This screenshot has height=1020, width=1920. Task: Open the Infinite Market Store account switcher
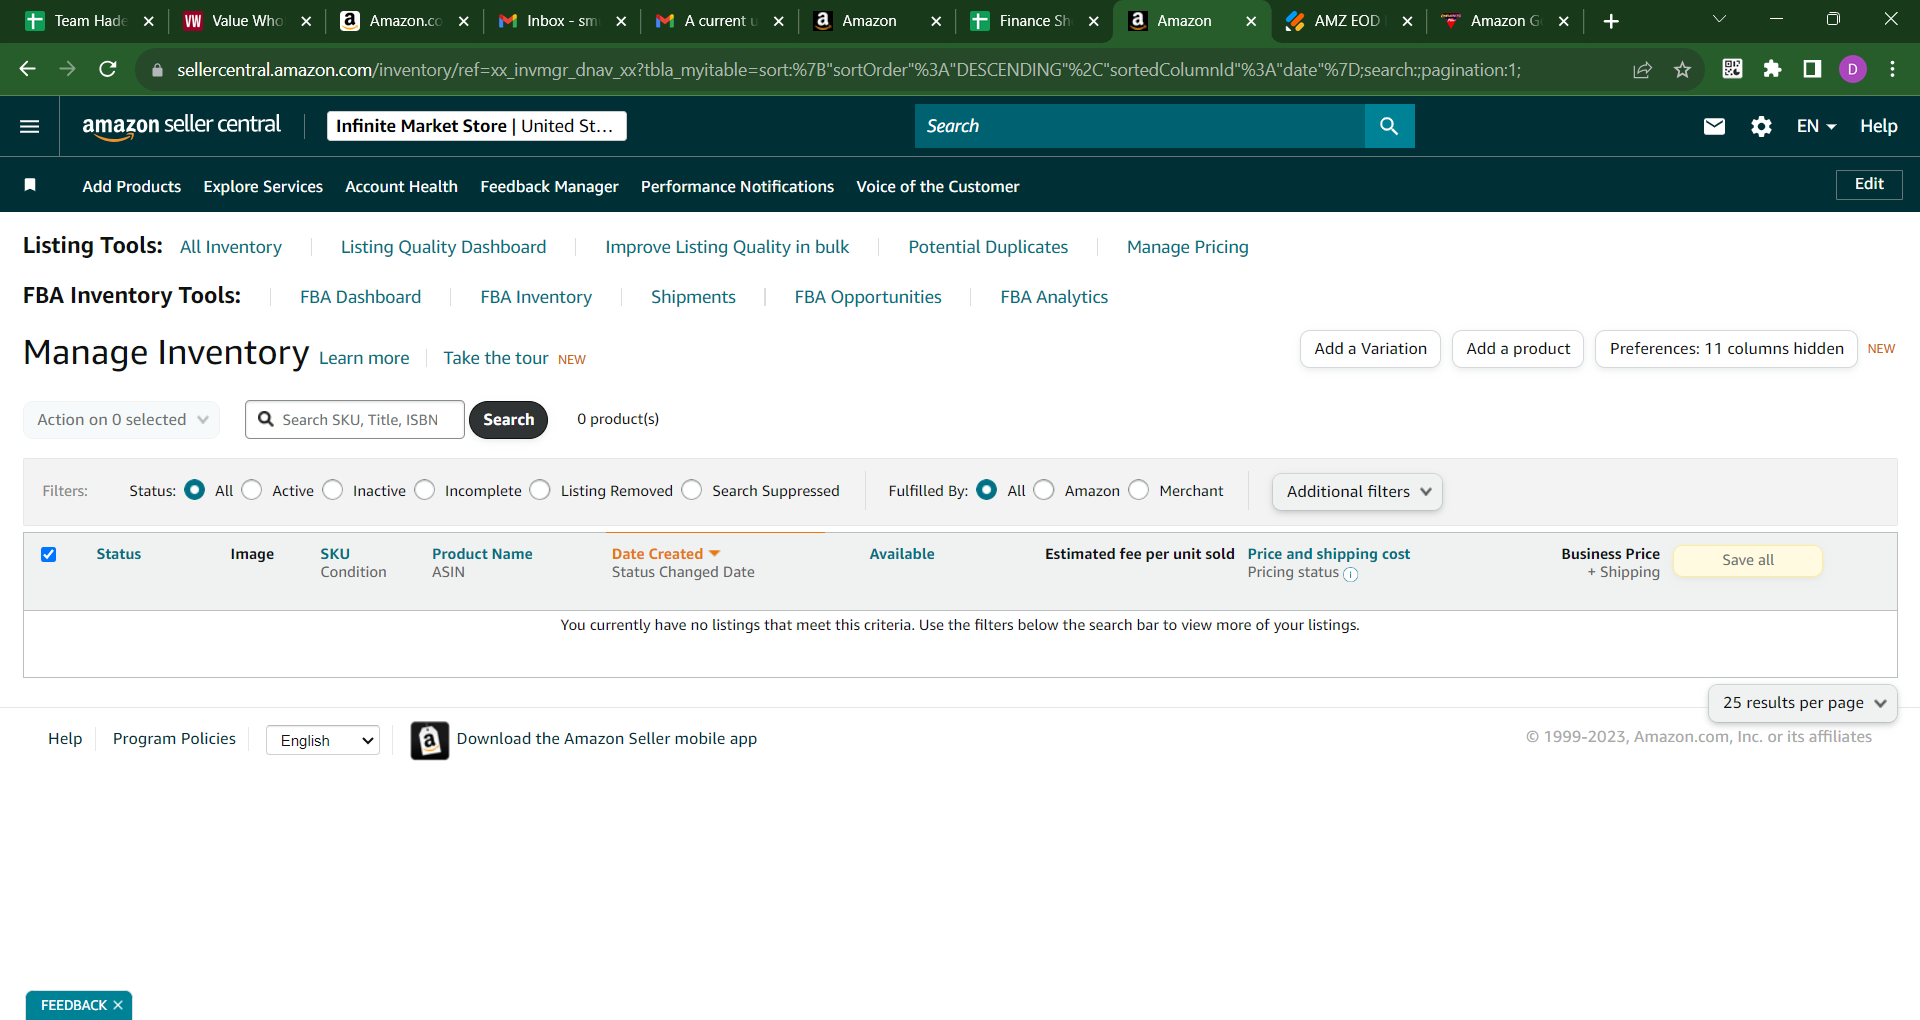click(x=477, y=126)
